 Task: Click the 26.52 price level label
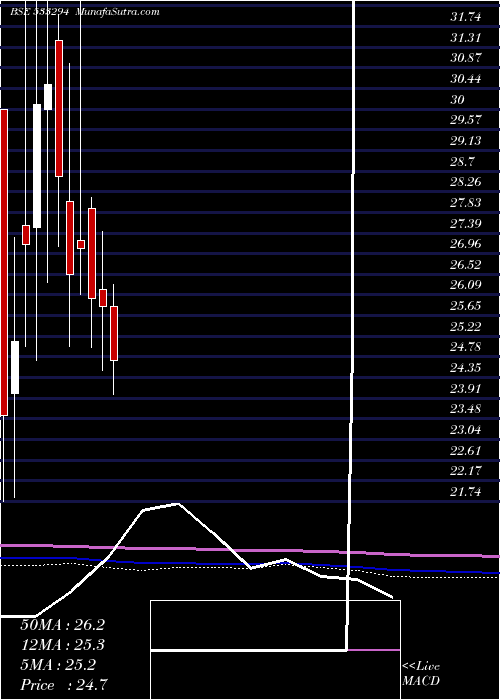(466, 265)
